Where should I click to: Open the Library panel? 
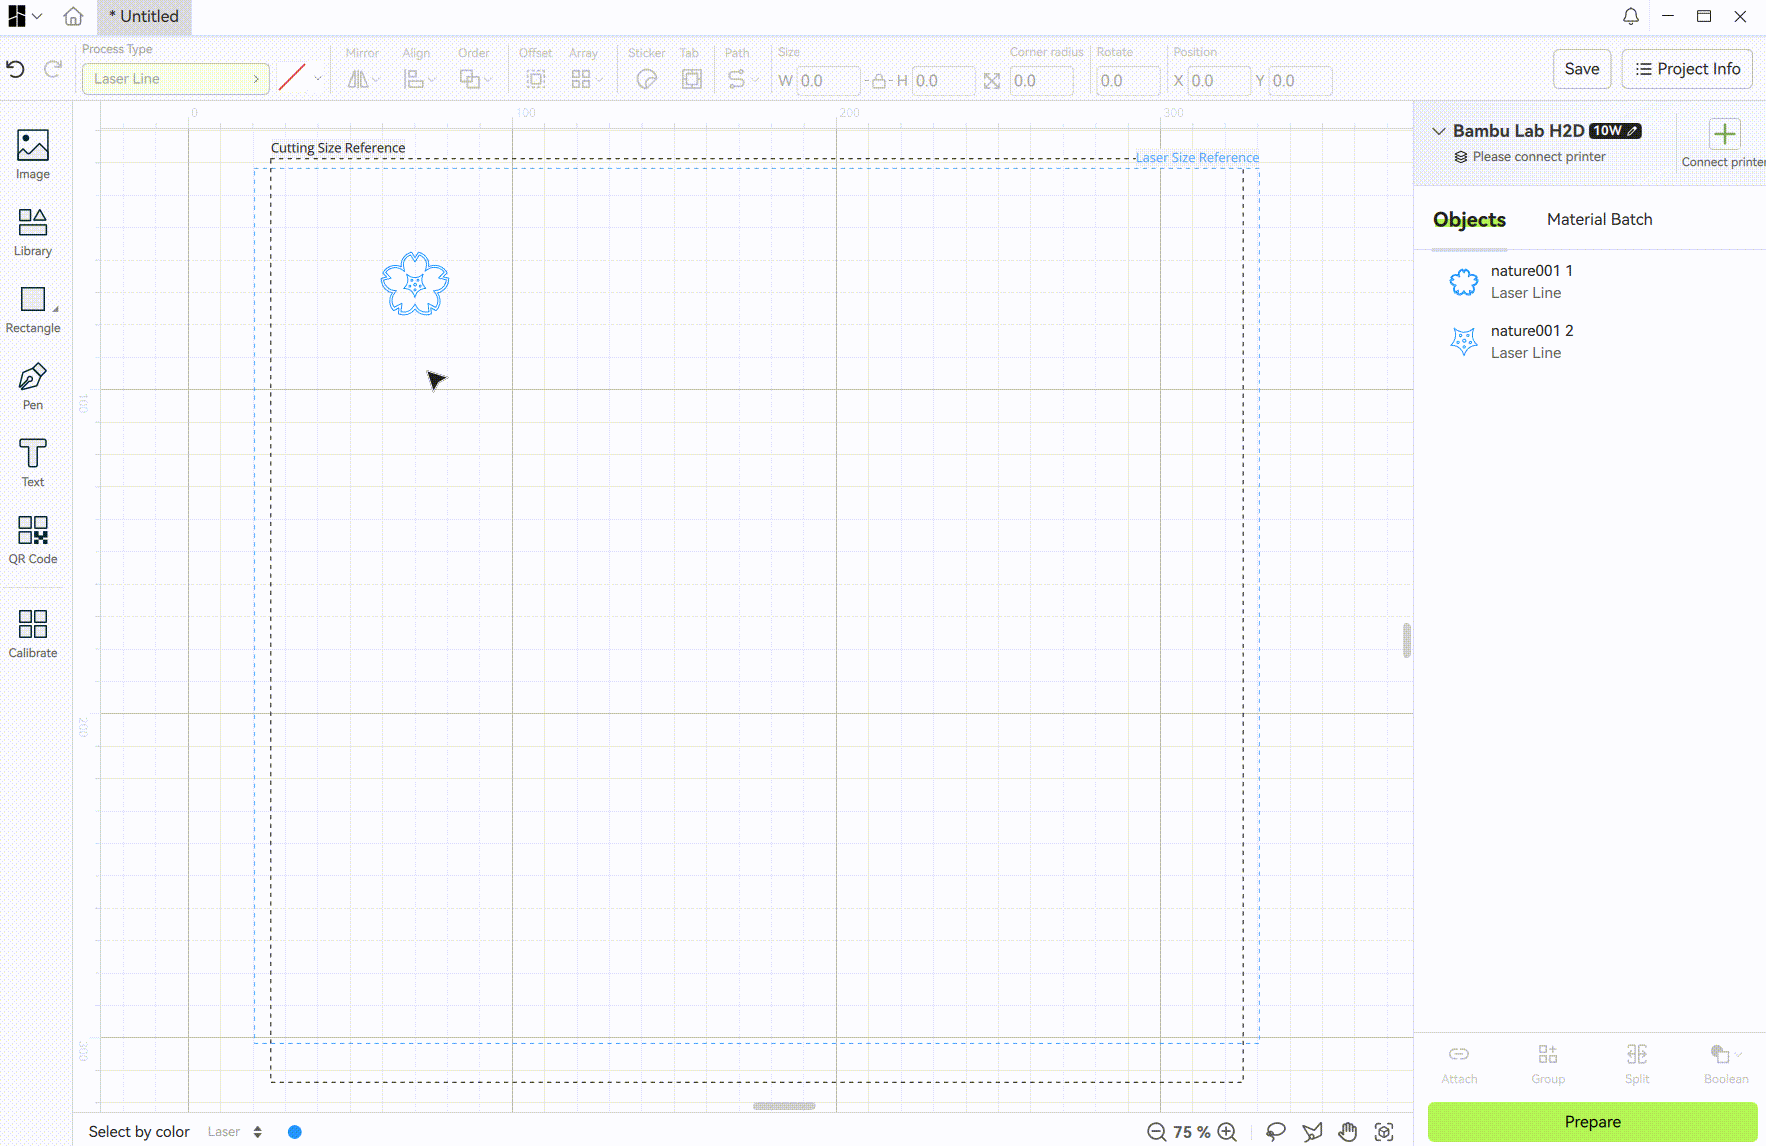point(33,232)
